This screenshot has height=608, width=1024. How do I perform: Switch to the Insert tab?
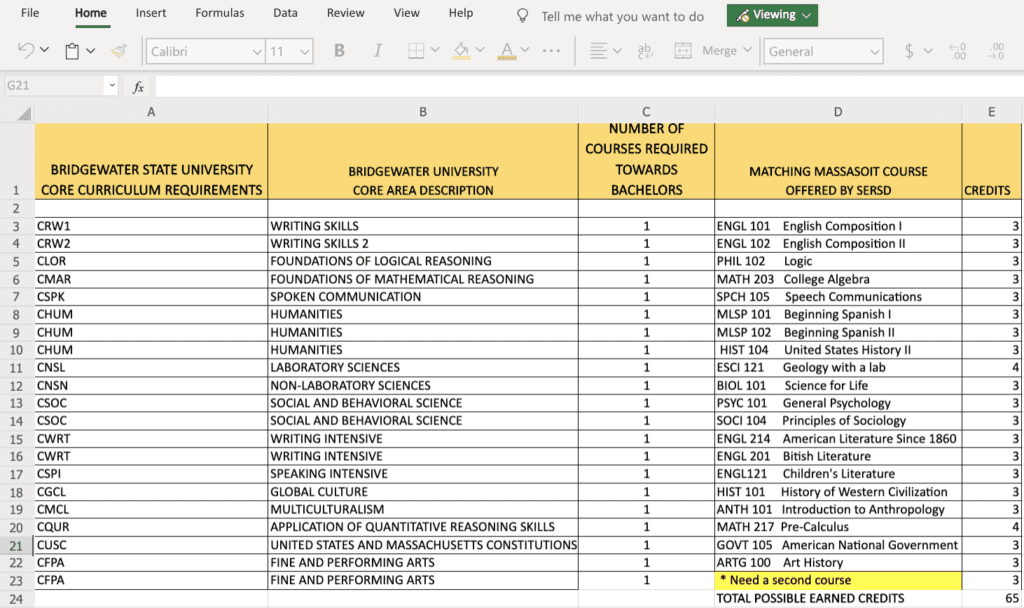coord(151,13)
